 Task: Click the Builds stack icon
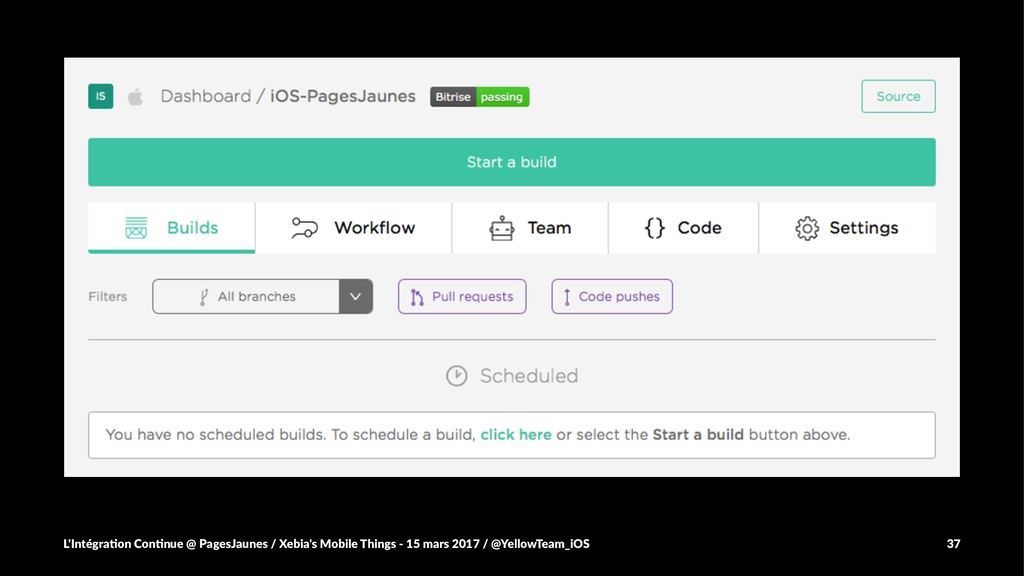(x=136, y=228)
